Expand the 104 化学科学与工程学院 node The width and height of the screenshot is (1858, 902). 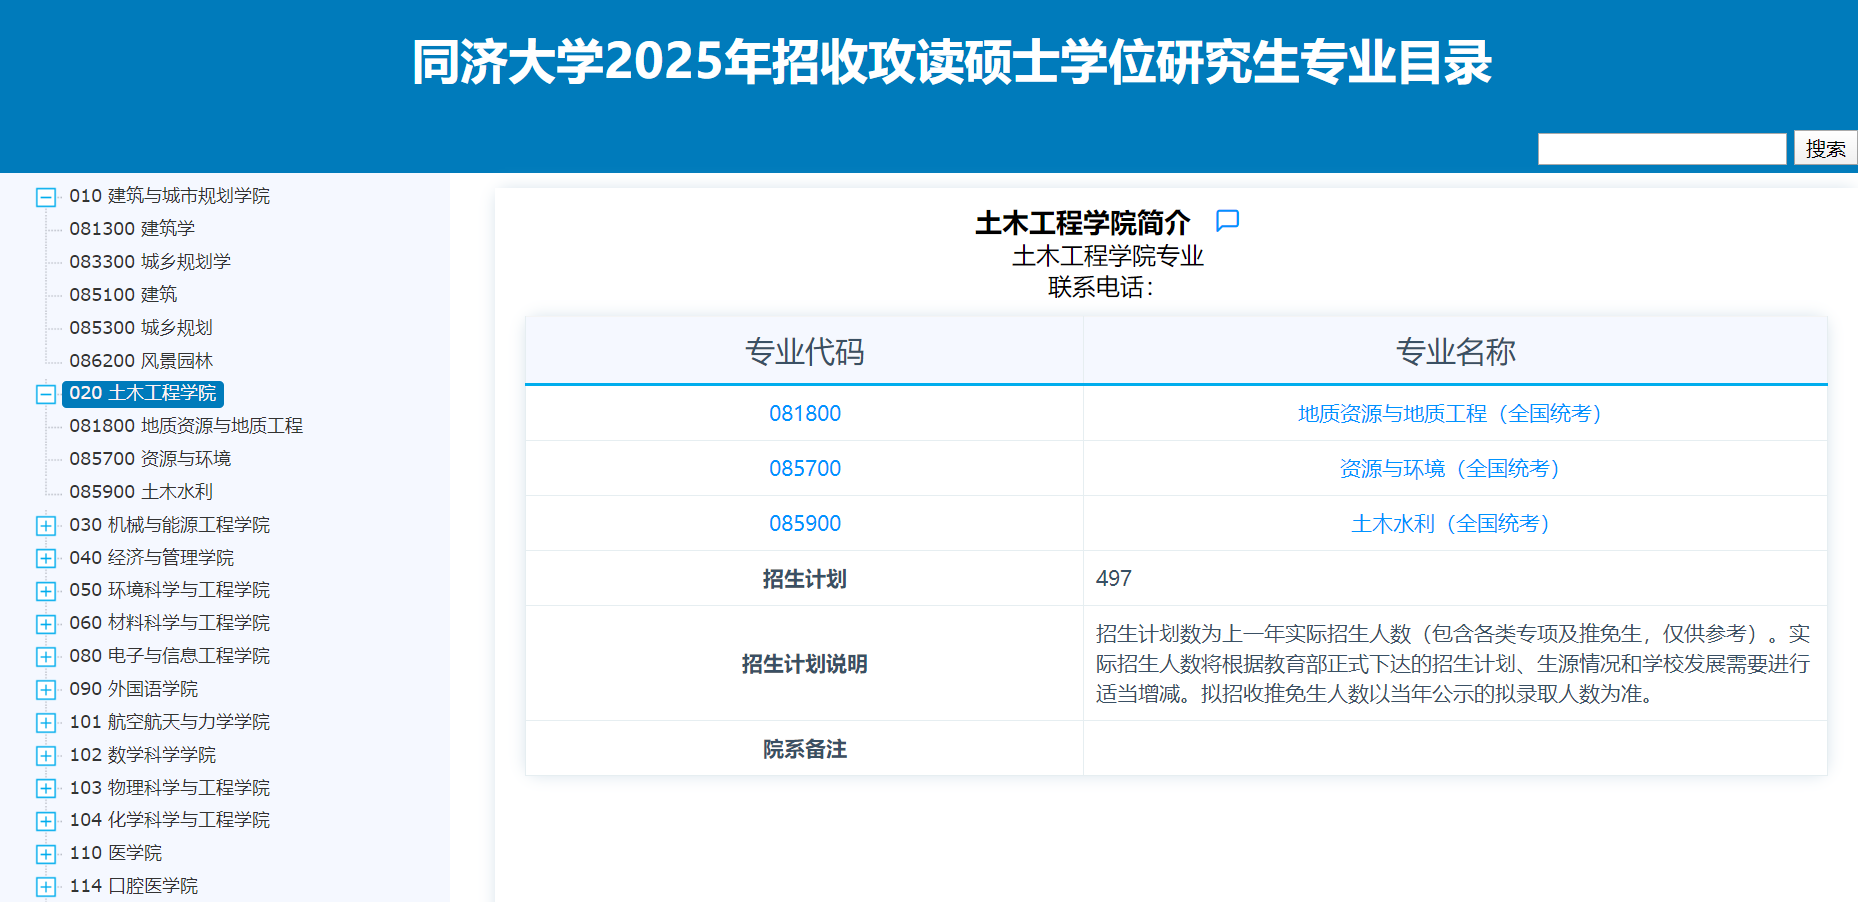(46, 821)
